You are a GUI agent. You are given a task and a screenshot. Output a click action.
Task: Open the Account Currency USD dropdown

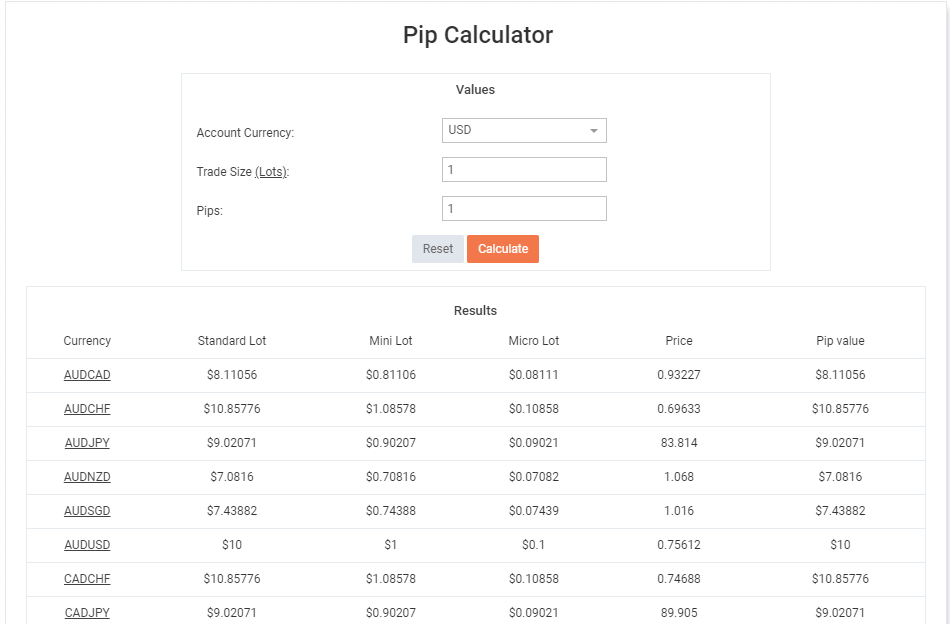click(524, 131)
